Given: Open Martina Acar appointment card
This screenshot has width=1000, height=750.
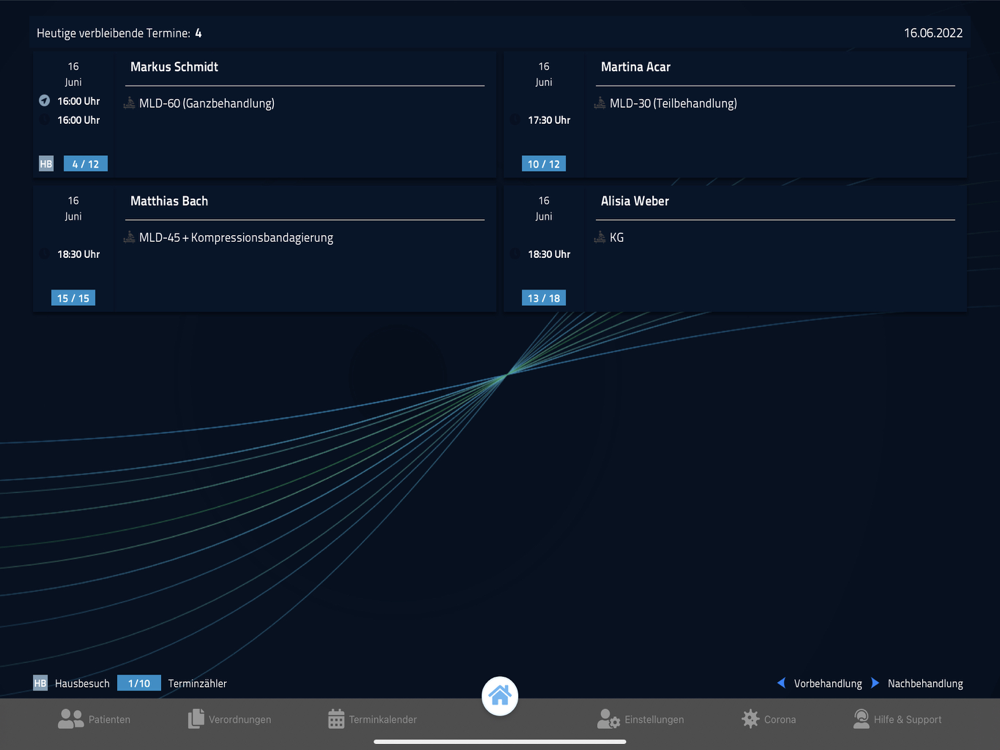Looking at the screenshot, I should [735, 114].
